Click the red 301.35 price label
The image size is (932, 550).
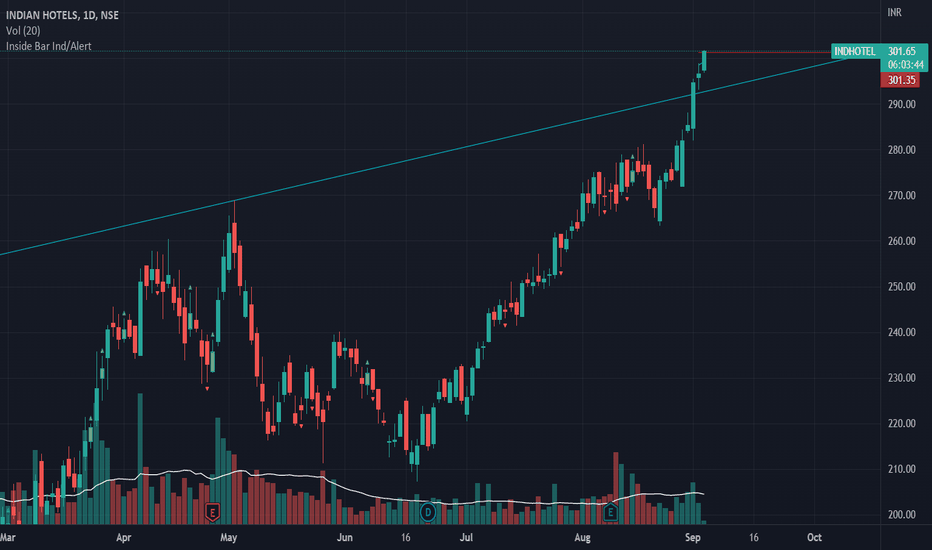click(901, 80)
